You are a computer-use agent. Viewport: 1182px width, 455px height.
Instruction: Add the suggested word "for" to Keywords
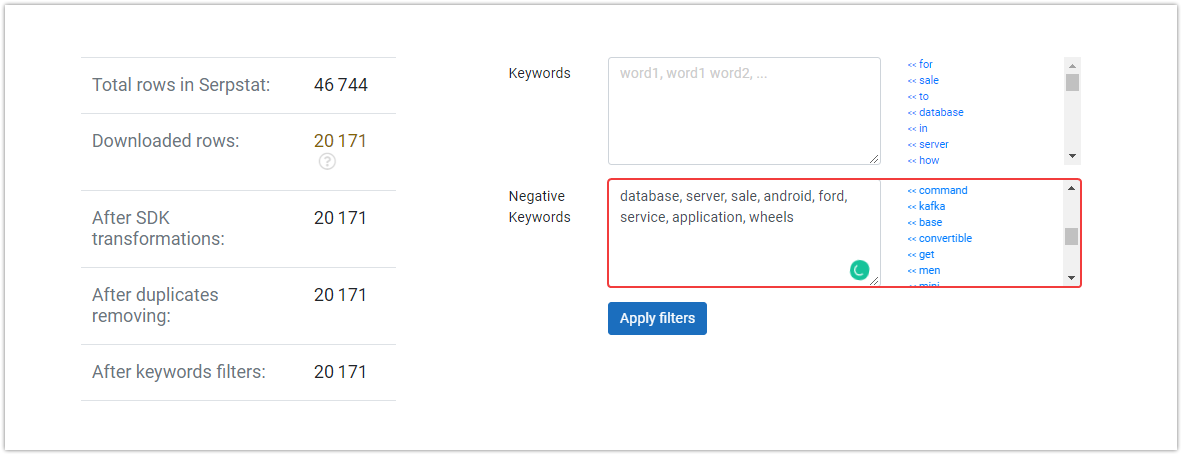[x=920, y=65]
